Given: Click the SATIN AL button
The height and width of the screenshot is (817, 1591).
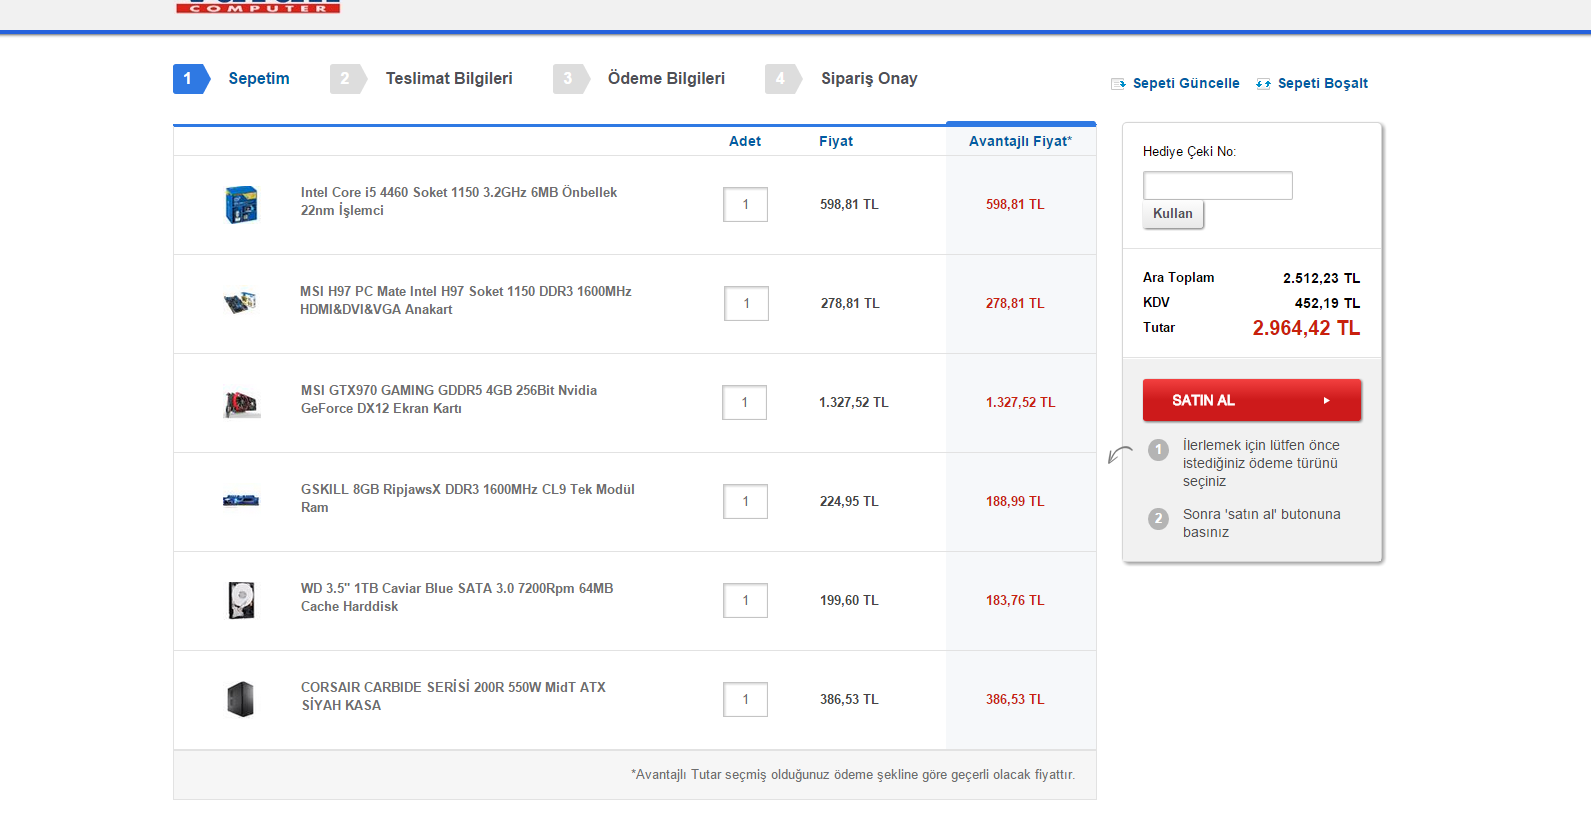Looking at the screenshot, I should point(1252,400).
